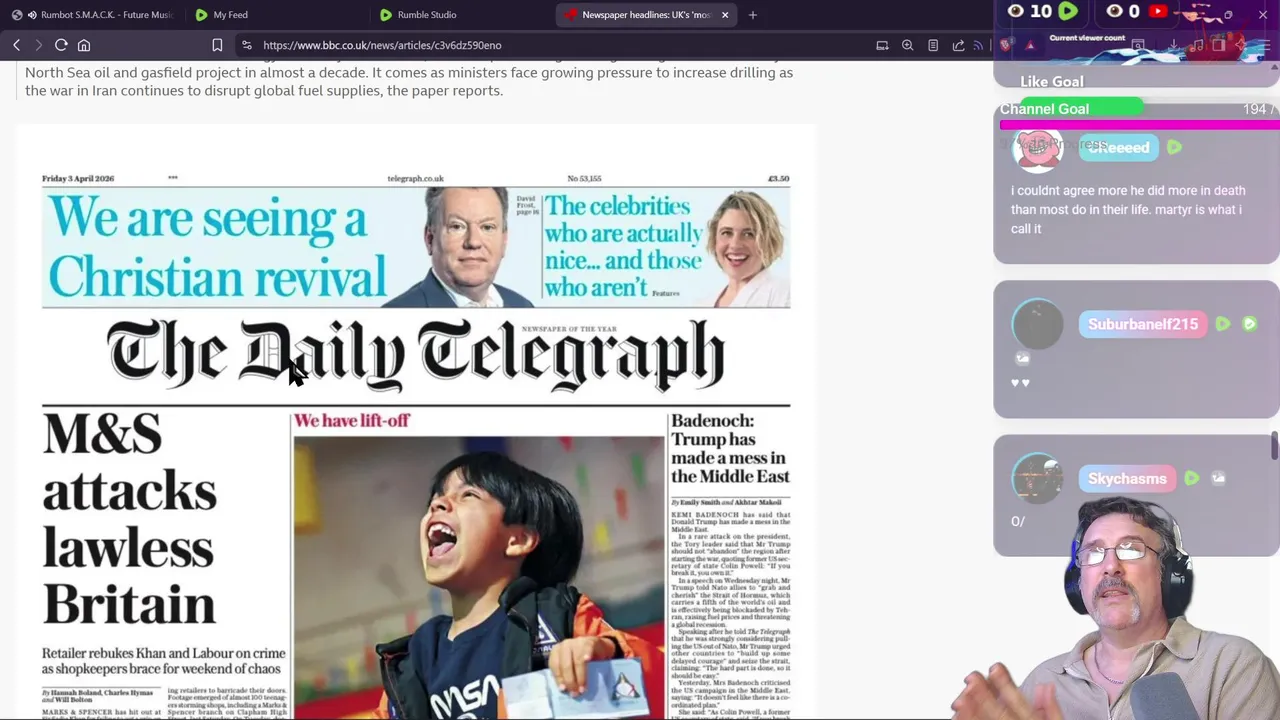Click the browser forward arrow
The width and height of the screenshot is (1280, 720).
click(x=39, y=45)
